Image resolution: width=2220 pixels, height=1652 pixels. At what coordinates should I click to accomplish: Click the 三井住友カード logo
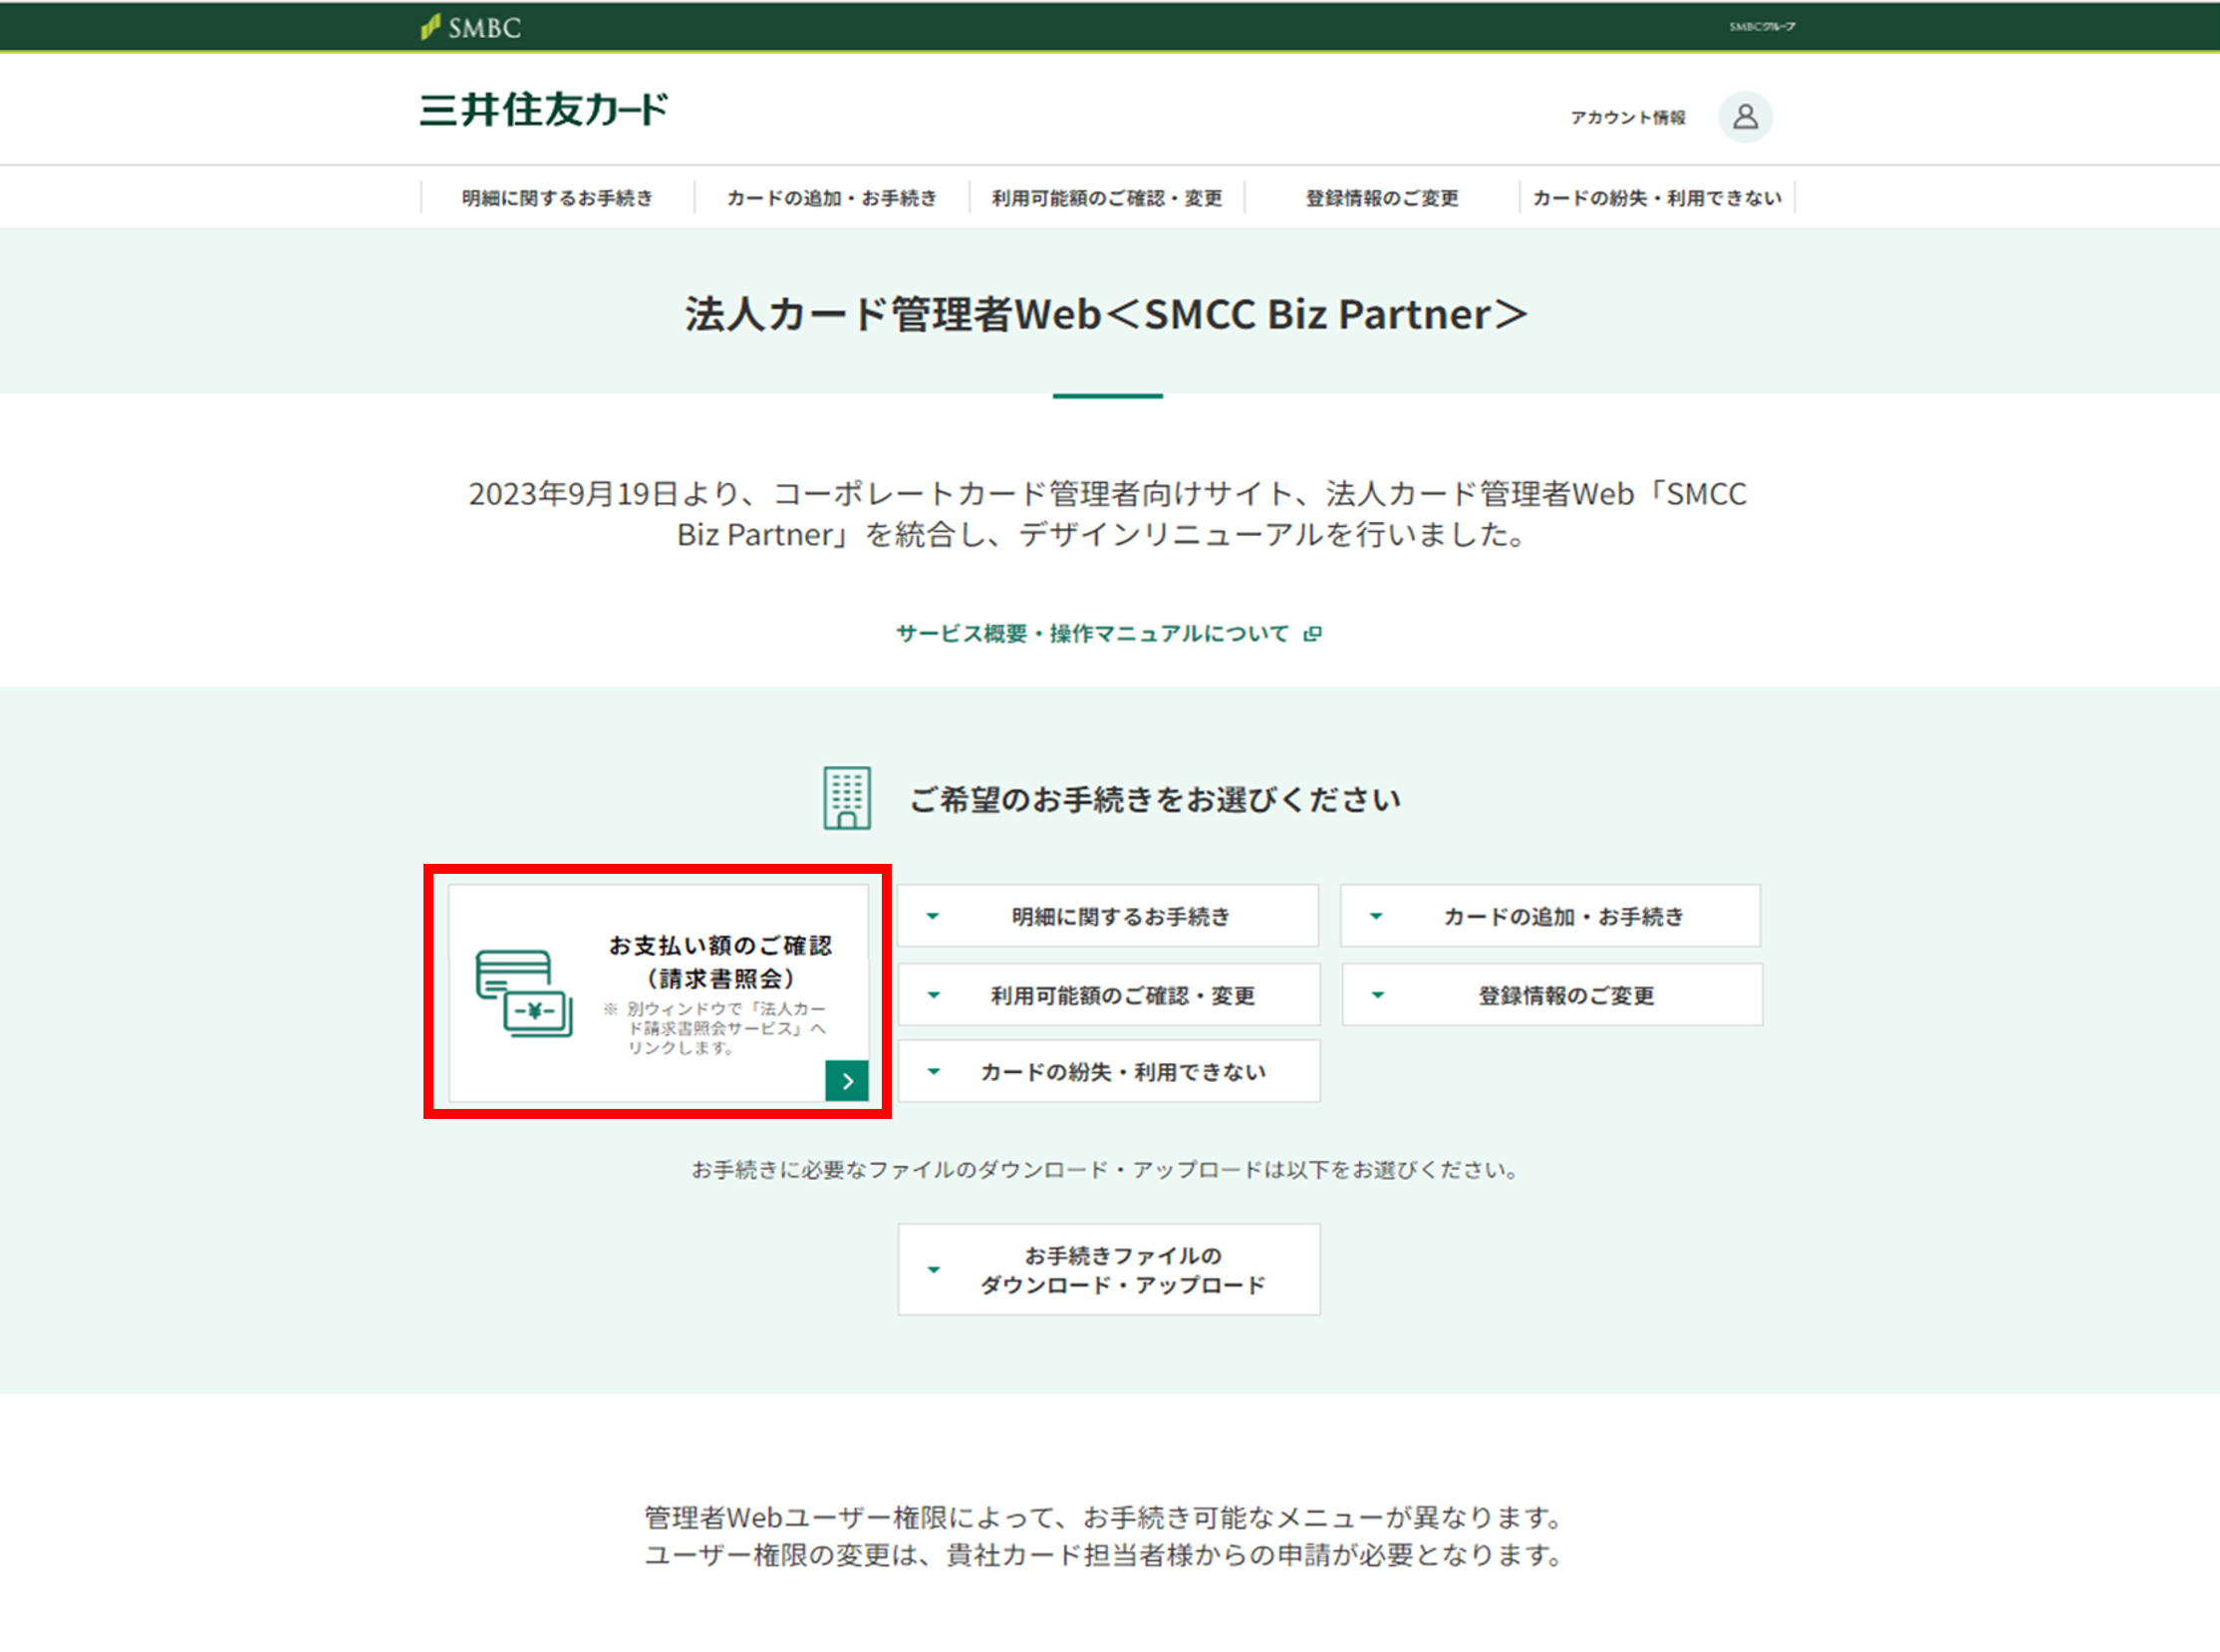(x=544, y=109)
